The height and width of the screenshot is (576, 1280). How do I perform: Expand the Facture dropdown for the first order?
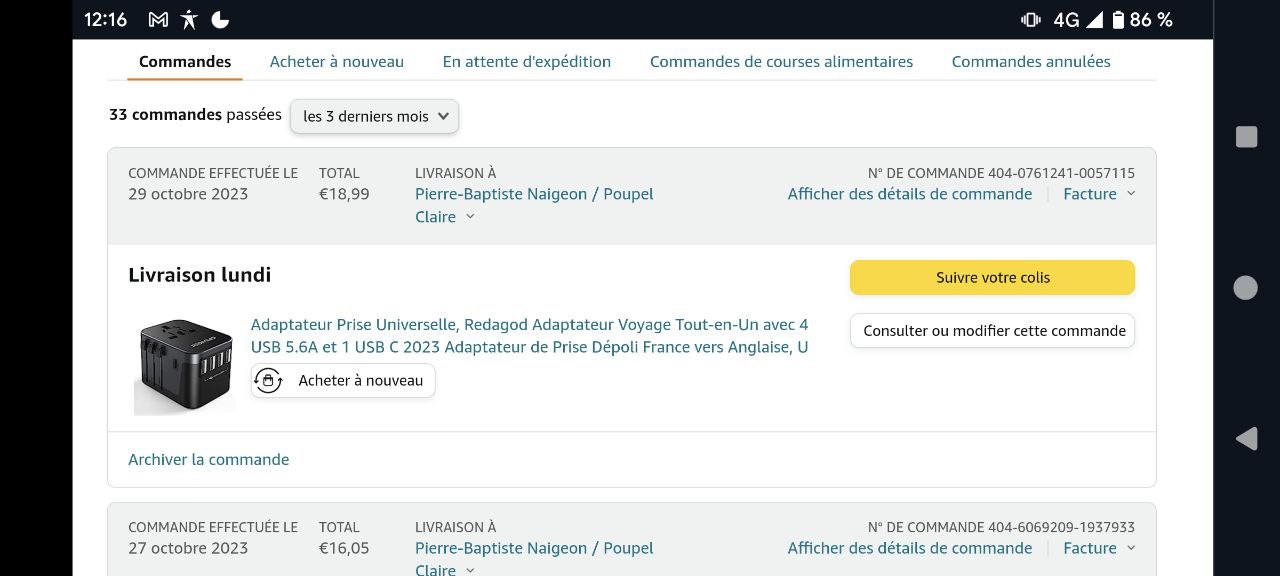(x=1099, y=194)
